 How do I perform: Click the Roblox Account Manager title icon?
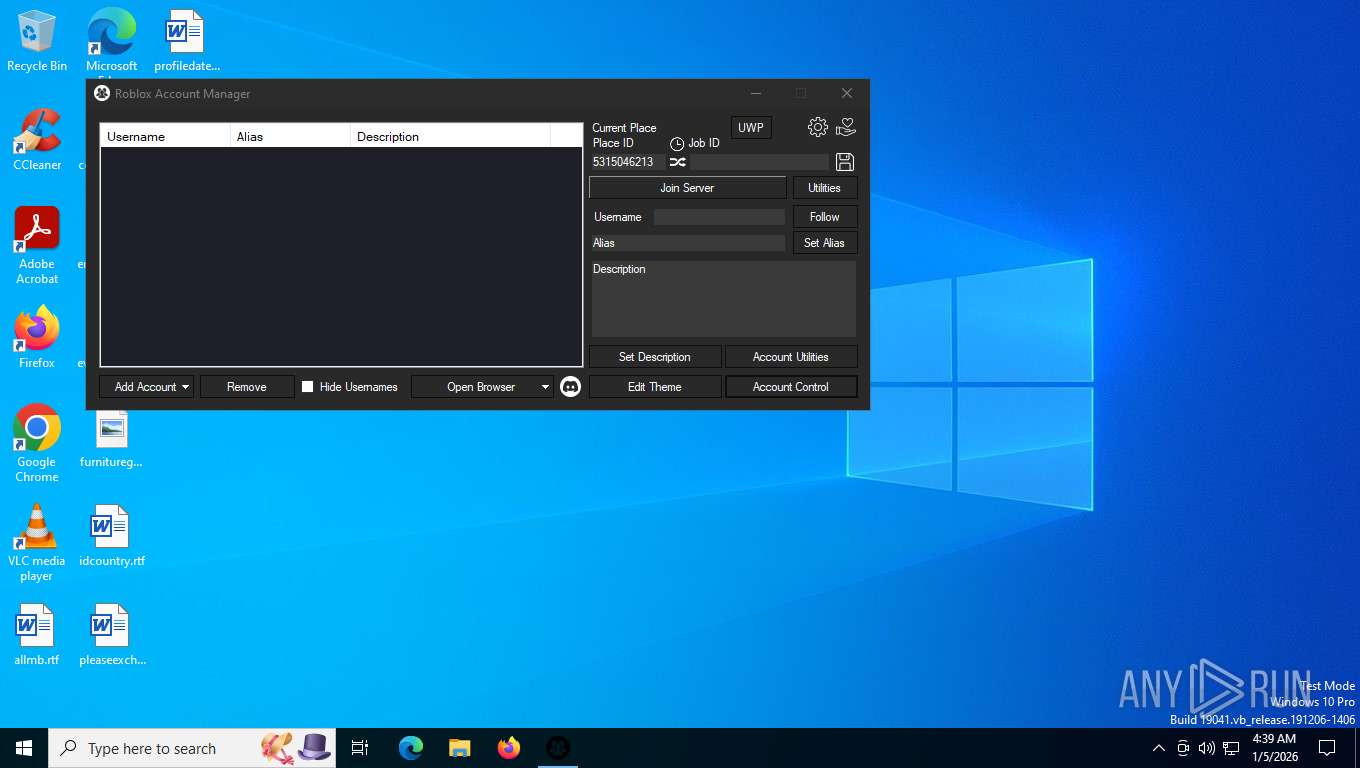(102, 93)
